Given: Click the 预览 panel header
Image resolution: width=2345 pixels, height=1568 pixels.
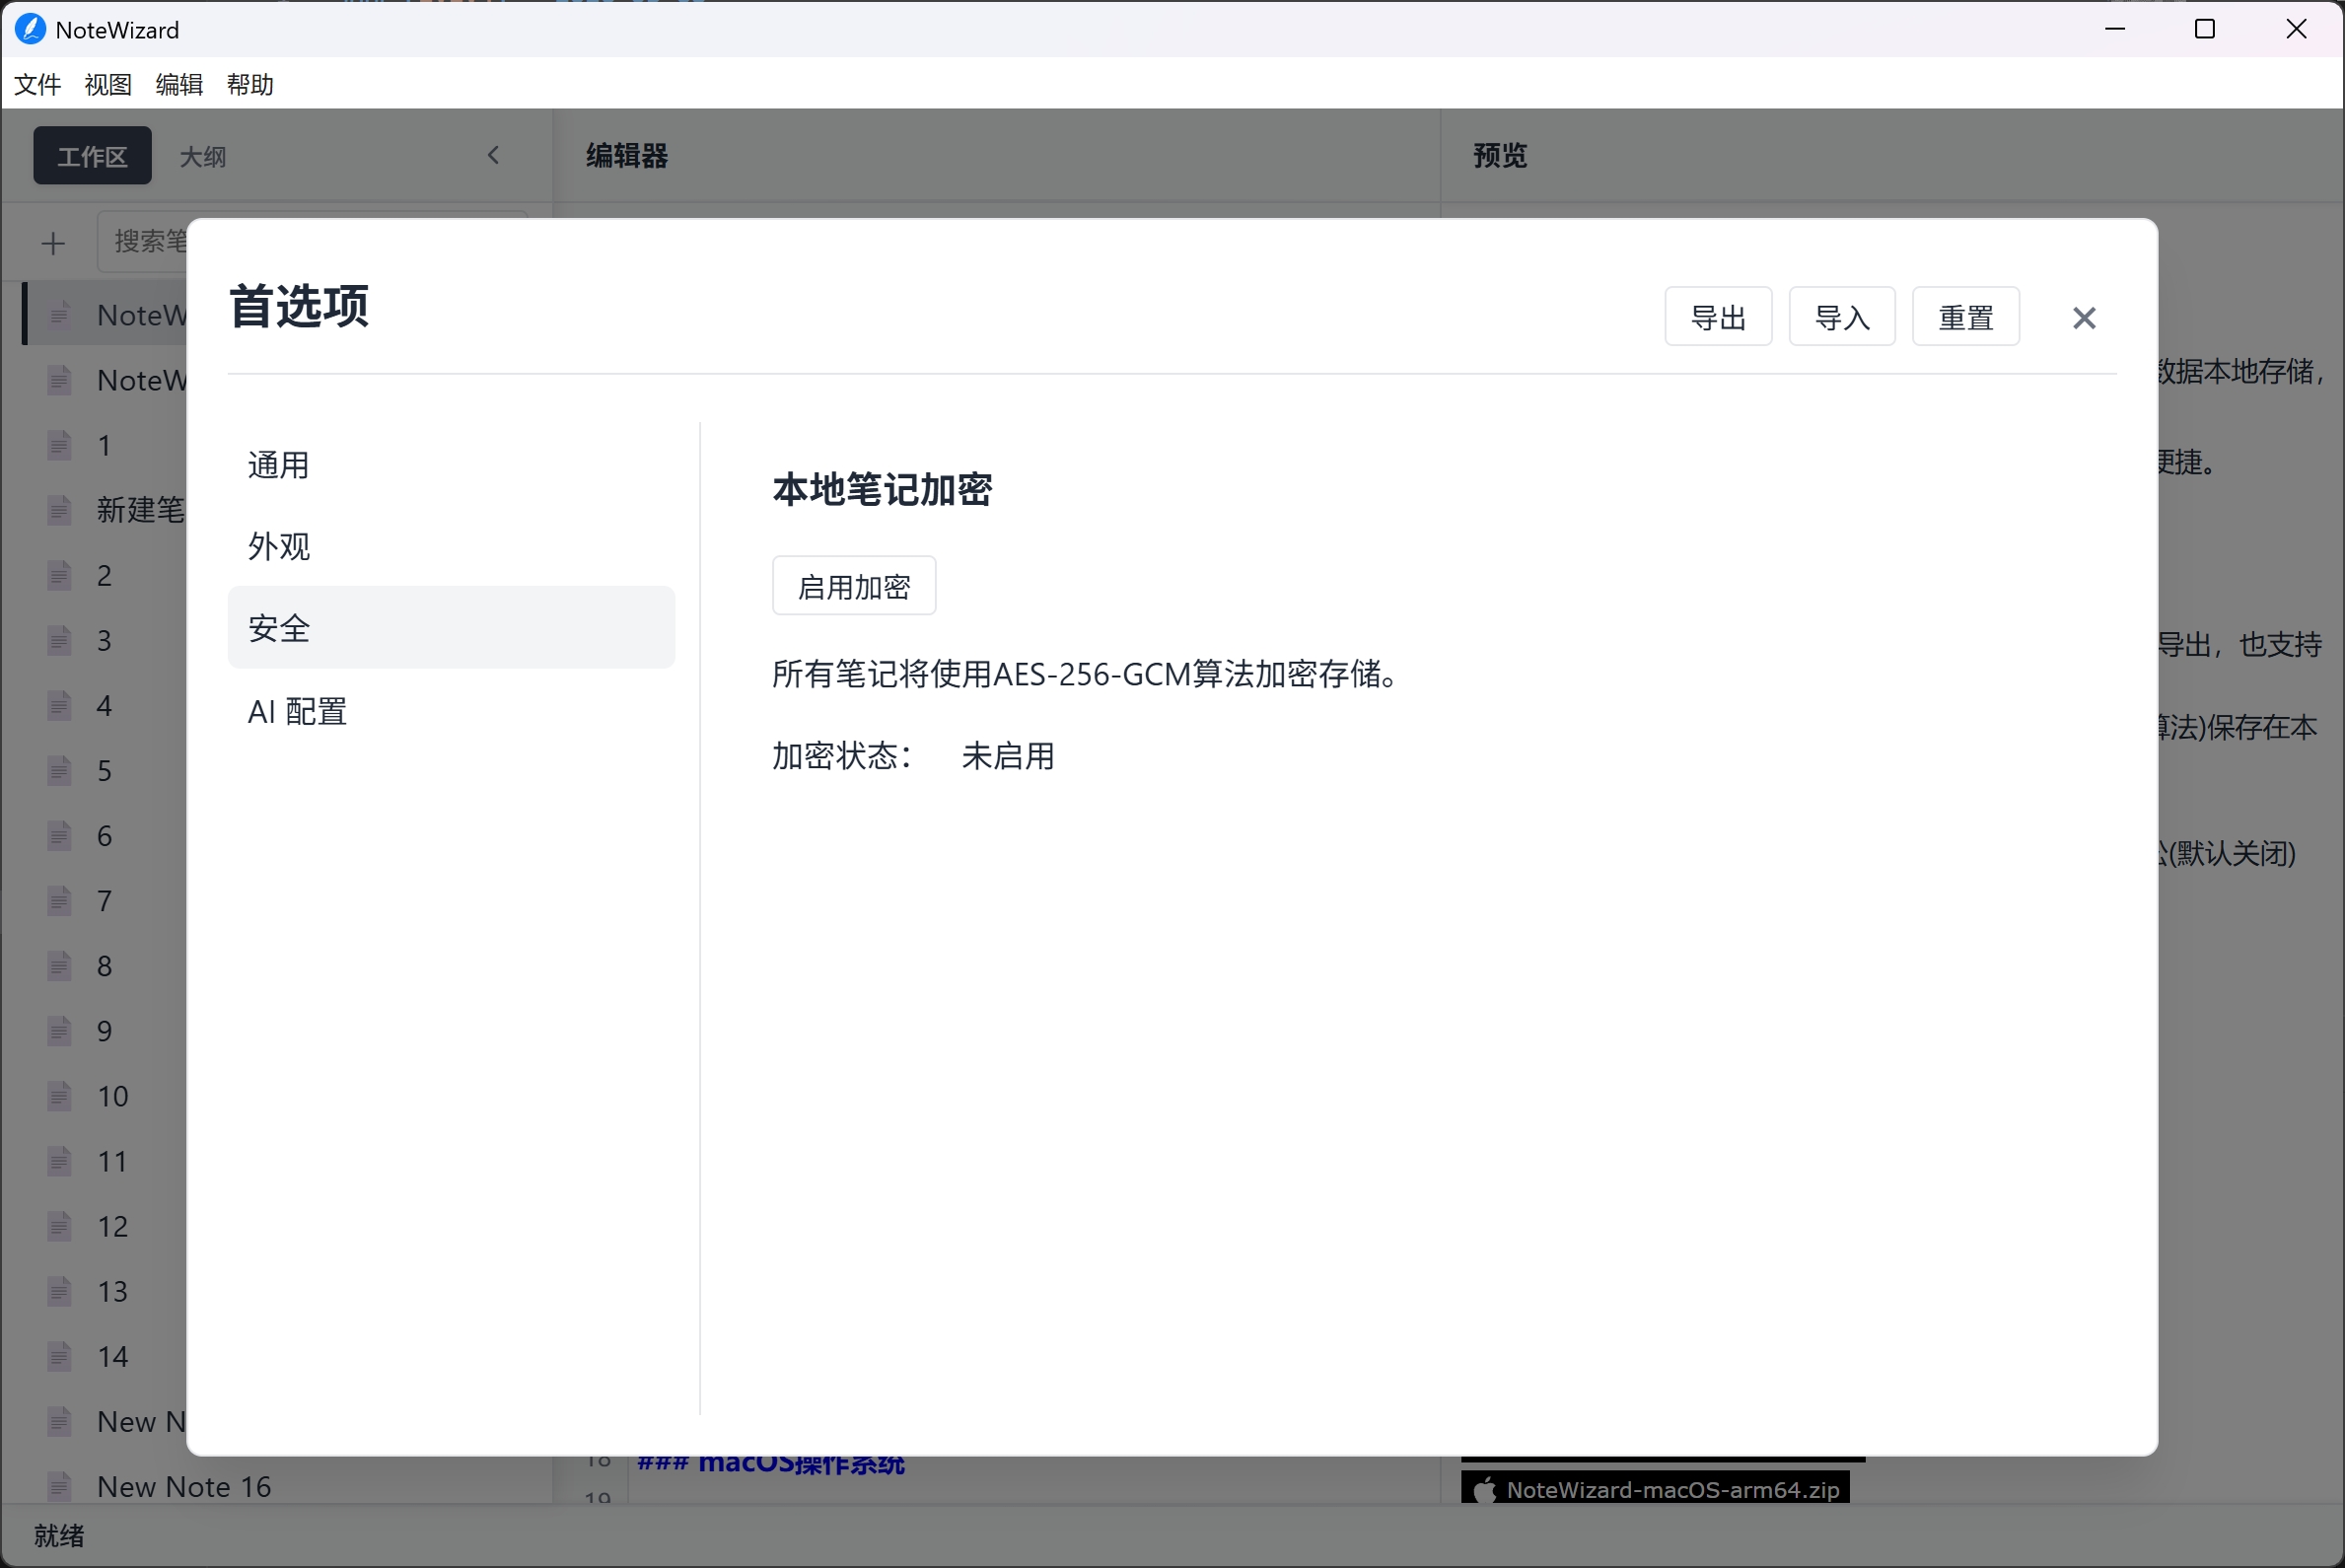Looking at the screenshot, I should pos(1500,156).
